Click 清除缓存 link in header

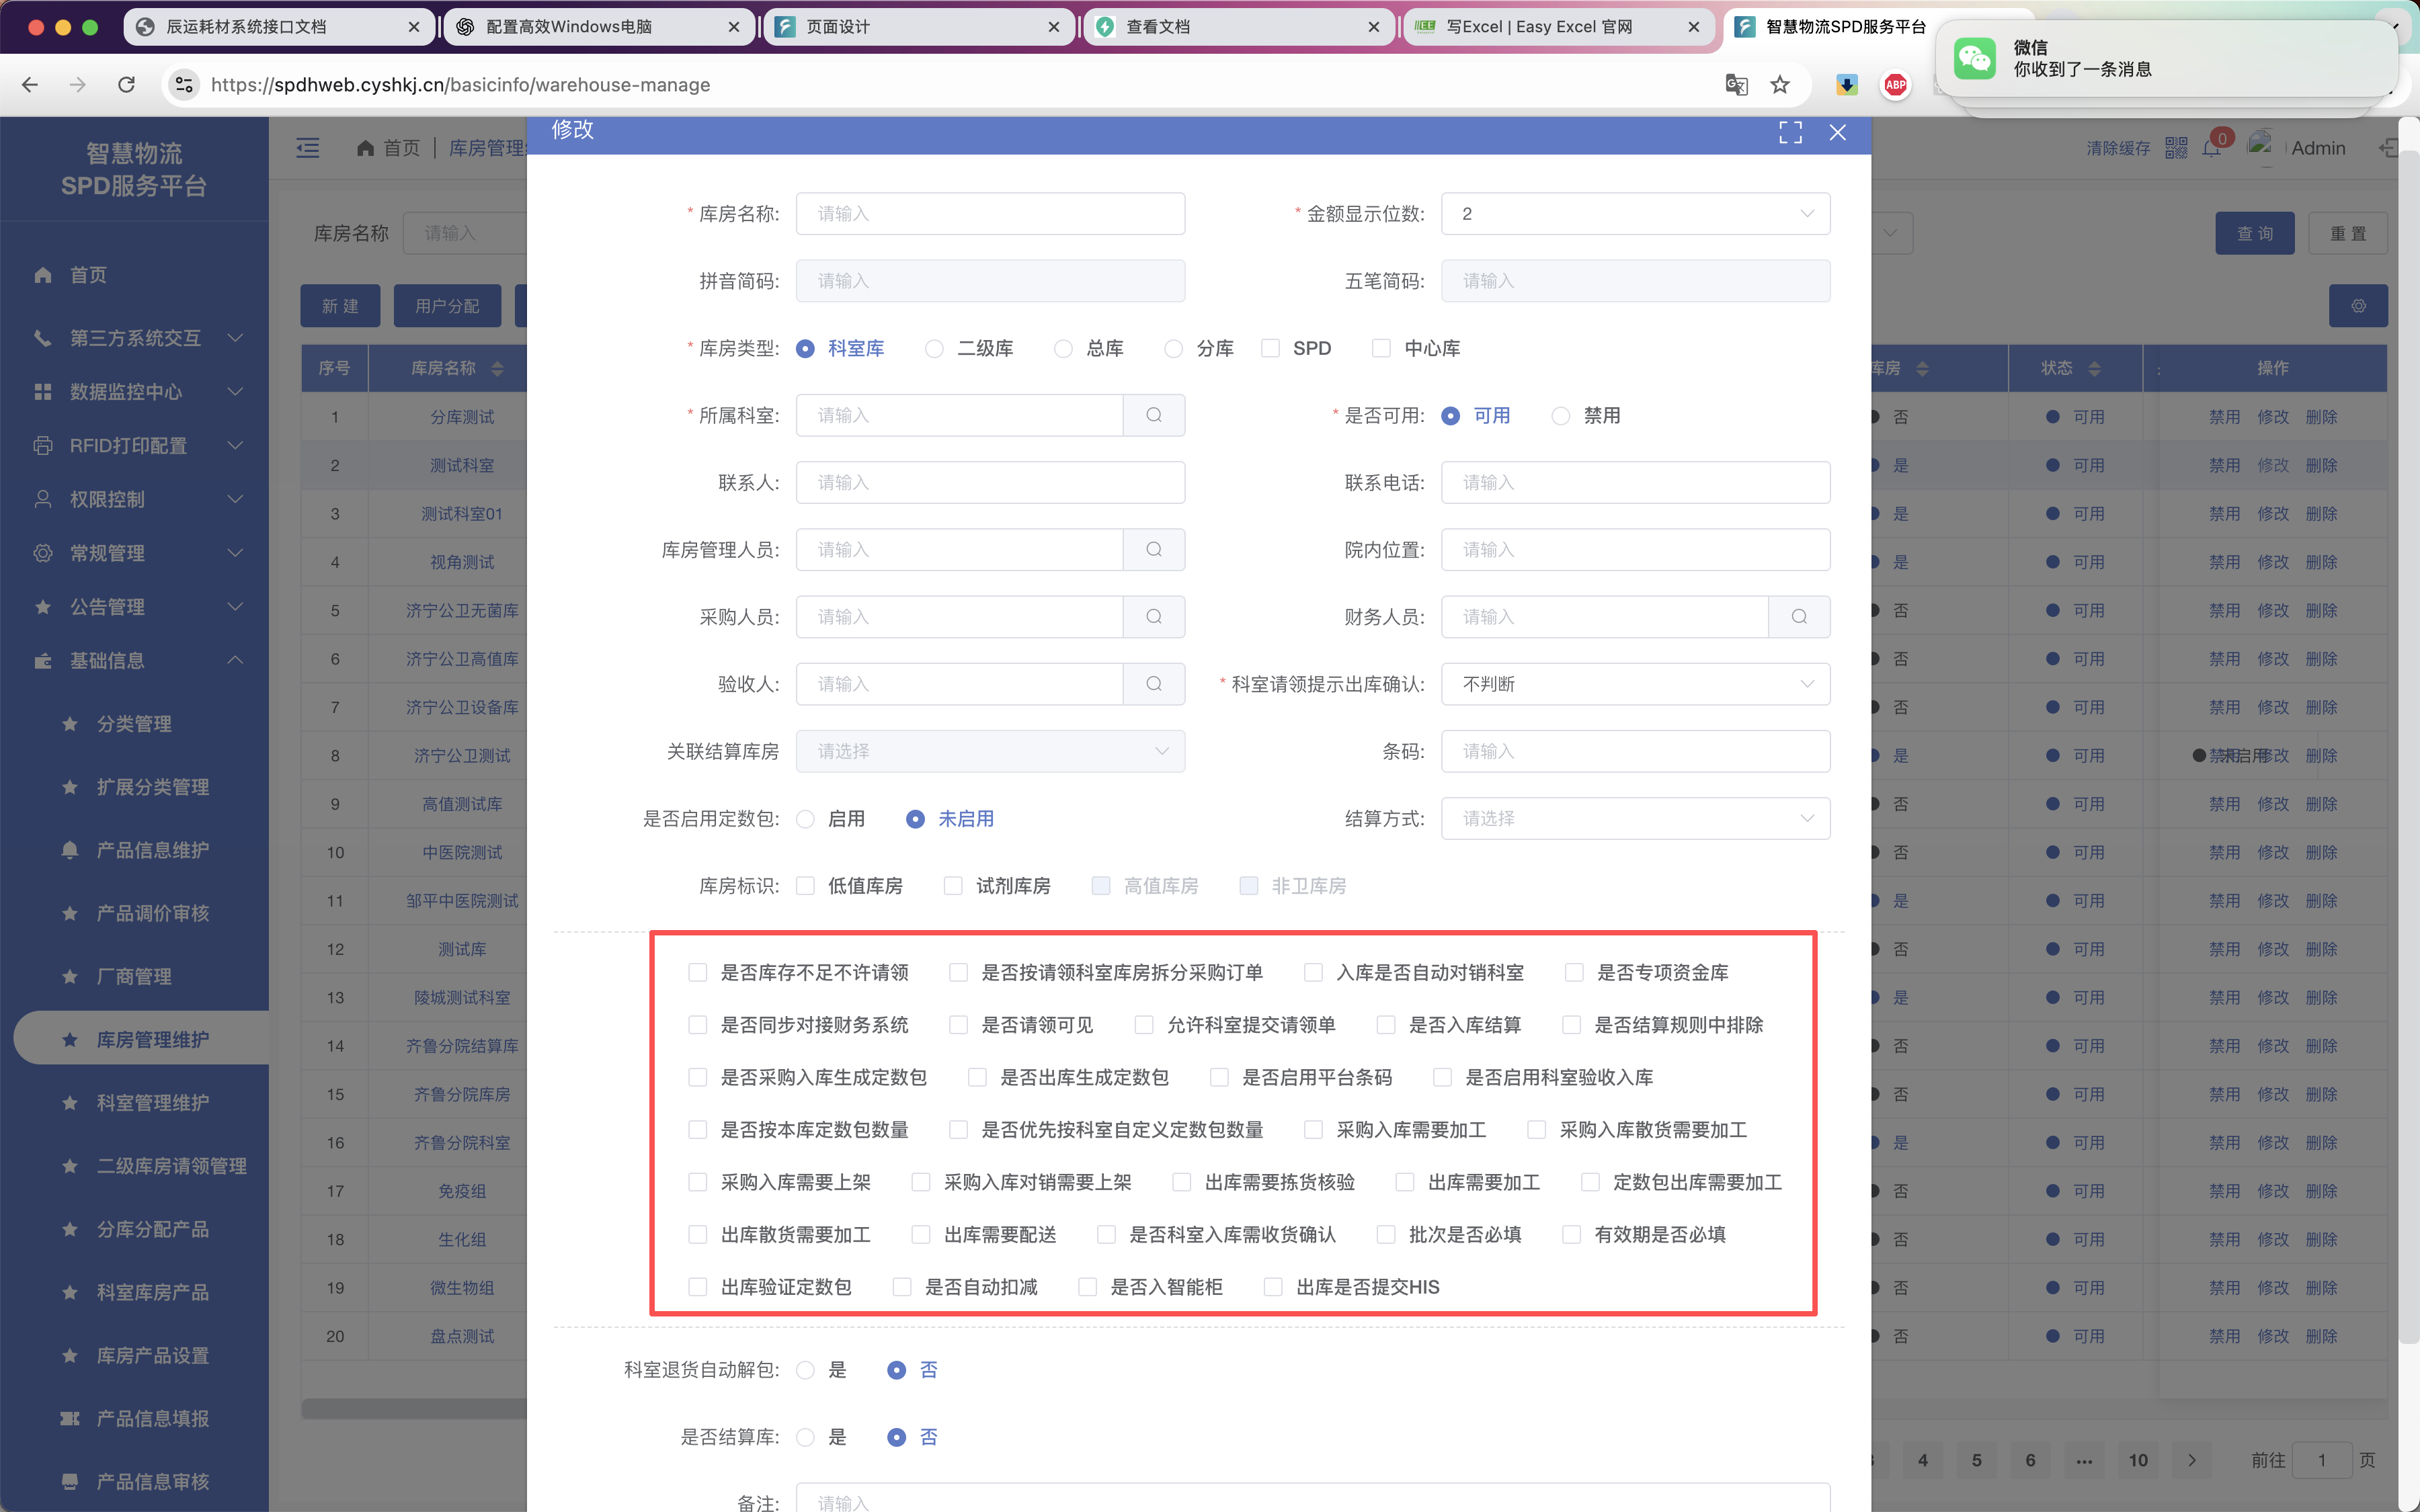click(2118, 148)
